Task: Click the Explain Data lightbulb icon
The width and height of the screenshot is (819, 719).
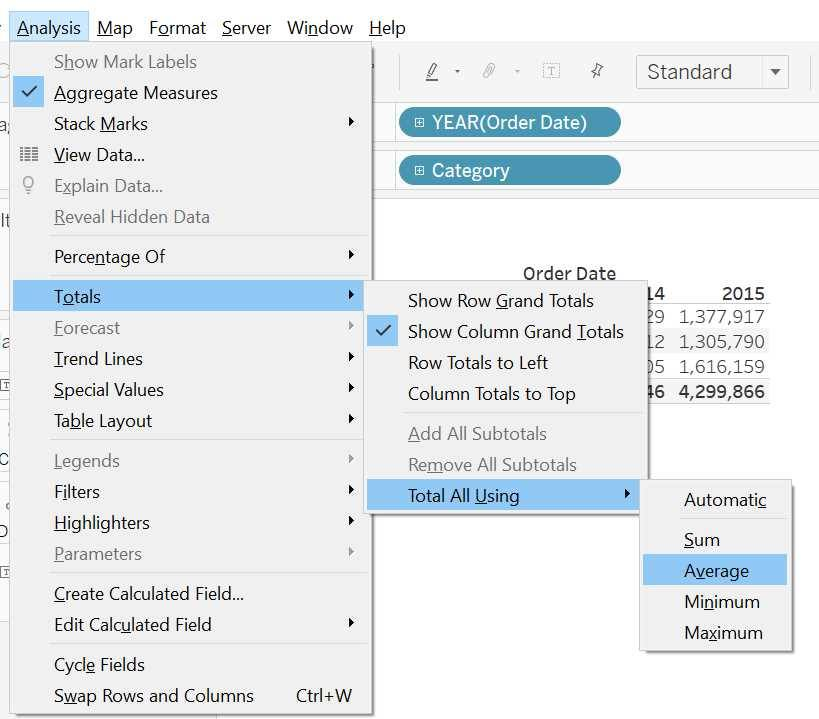Action: coord(29,186)
